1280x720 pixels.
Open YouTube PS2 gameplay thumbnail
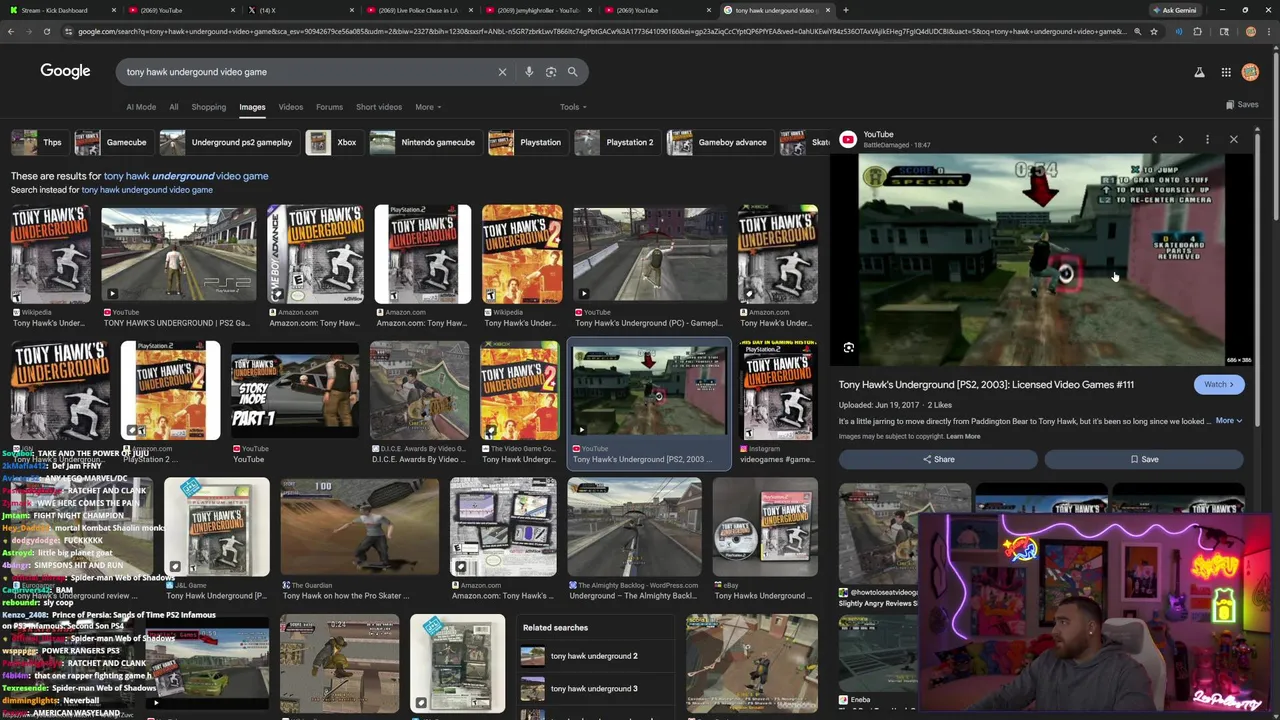pyautogui.click(x=178, y=254)
